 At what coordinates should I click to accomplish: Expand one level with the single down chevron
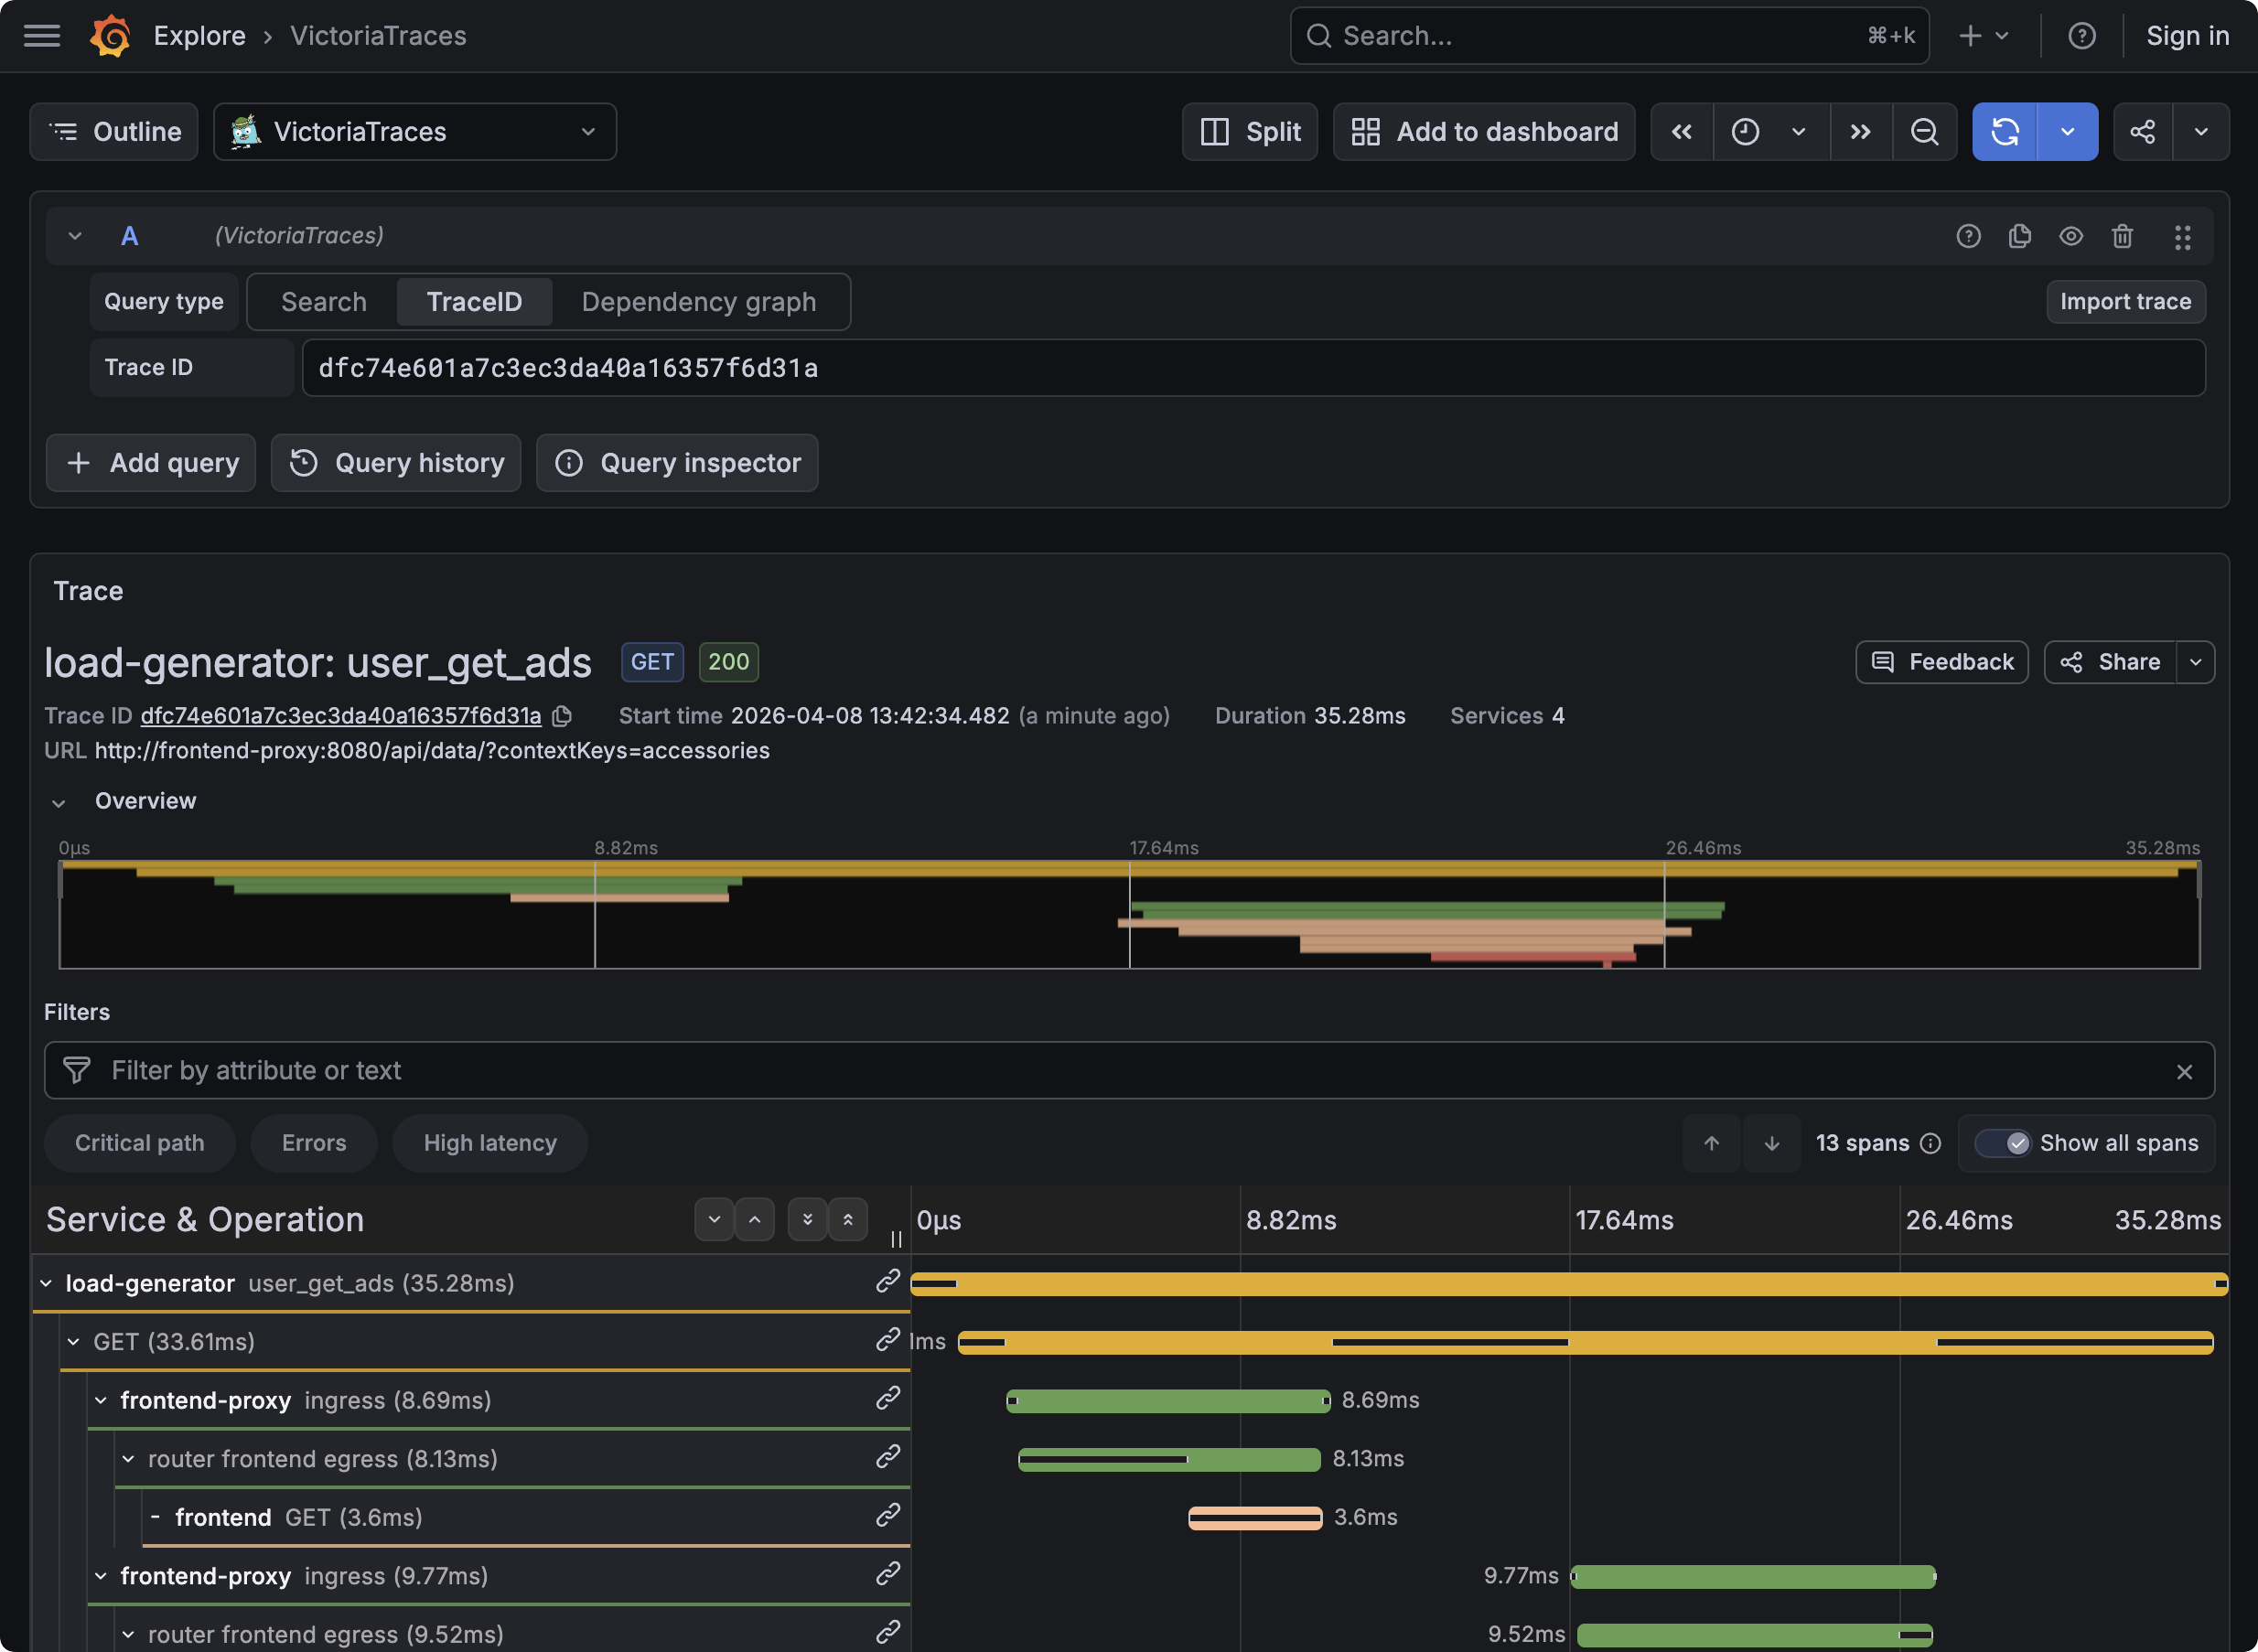(x=714, y=1219)
